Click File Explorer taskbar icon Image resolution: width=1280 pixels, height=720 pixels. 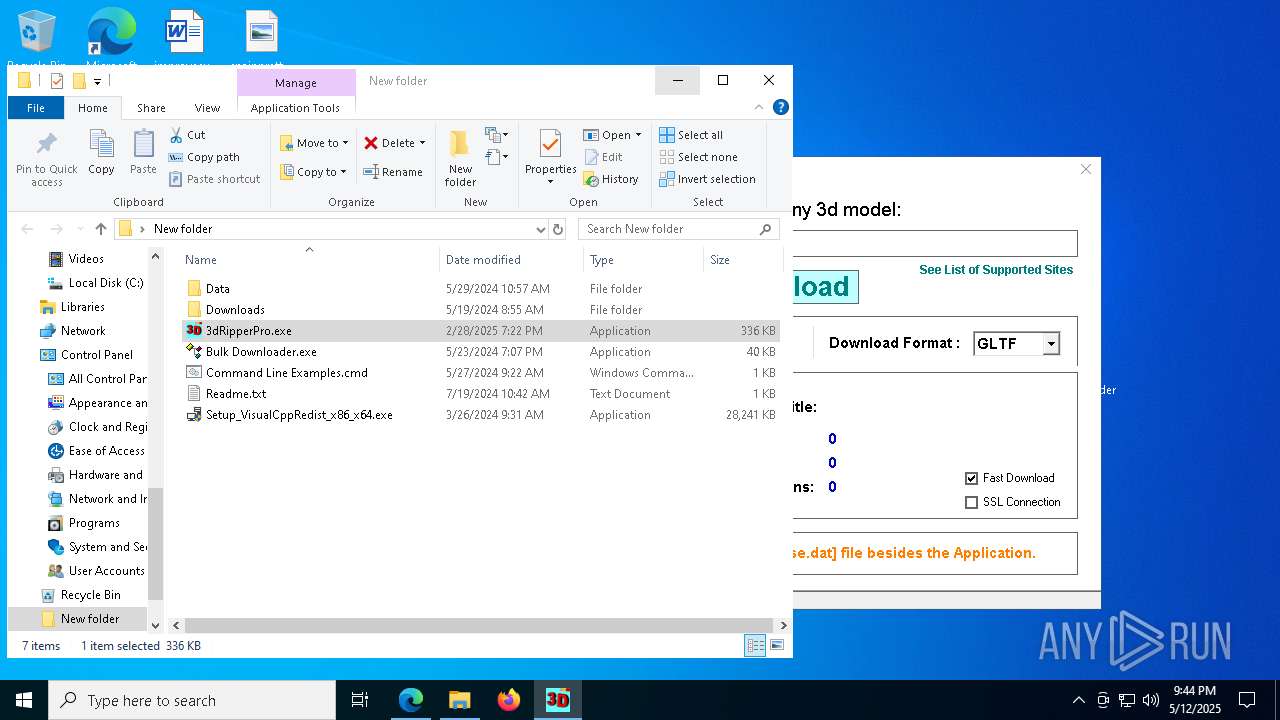pyautogui.click(x=460, y=700)
